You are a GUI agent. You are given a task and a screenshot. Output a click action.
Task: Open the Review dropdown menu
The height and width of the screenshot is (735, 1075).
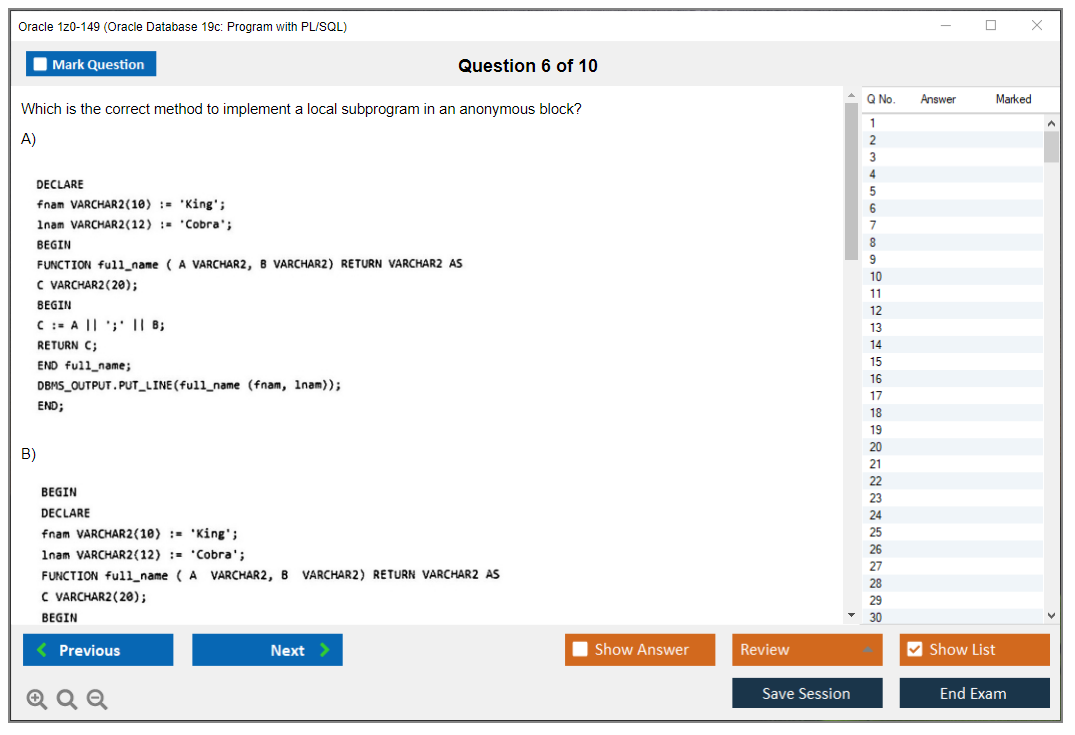[x=807, y=650]
